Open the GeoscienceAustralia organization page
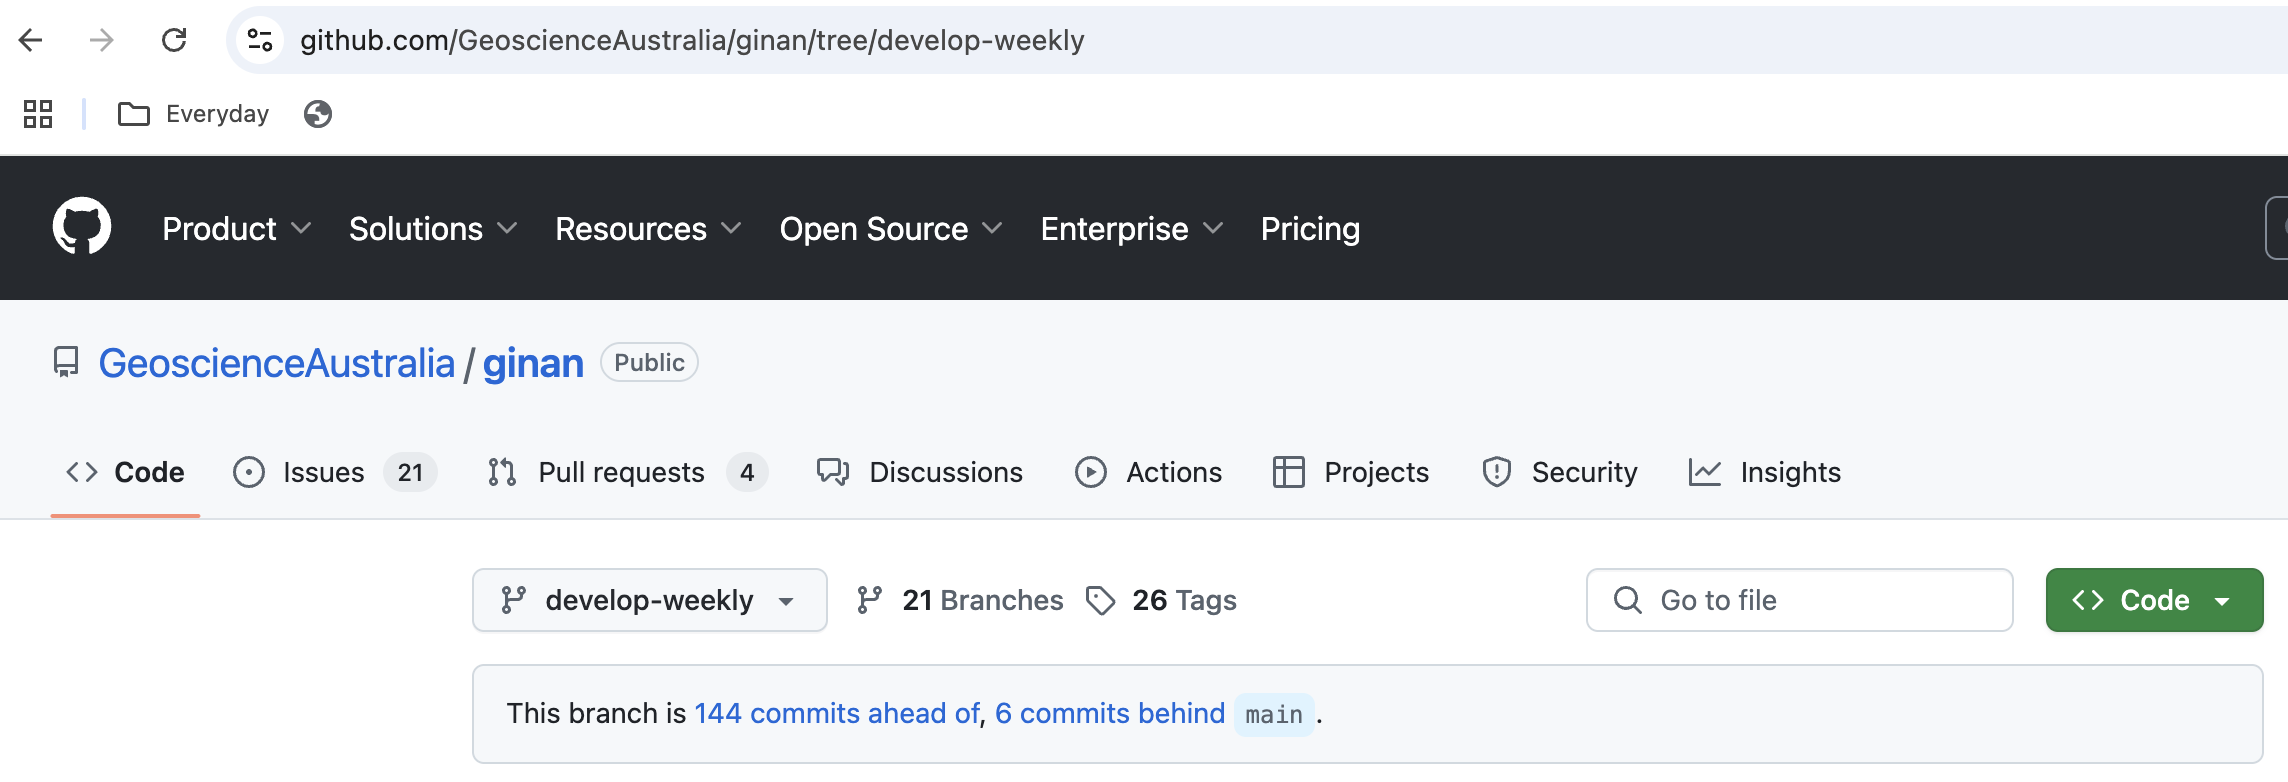 [277, 363]
